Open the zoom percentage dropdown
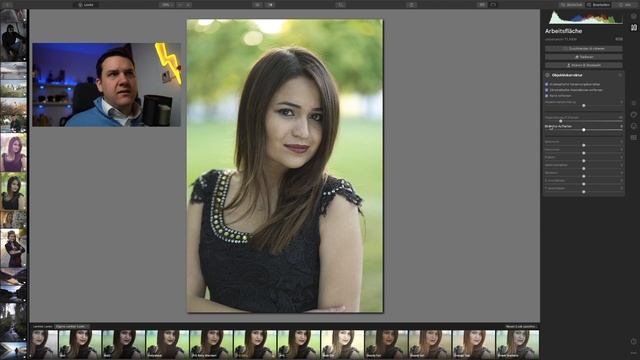640x360 pixels. (167, 4)
